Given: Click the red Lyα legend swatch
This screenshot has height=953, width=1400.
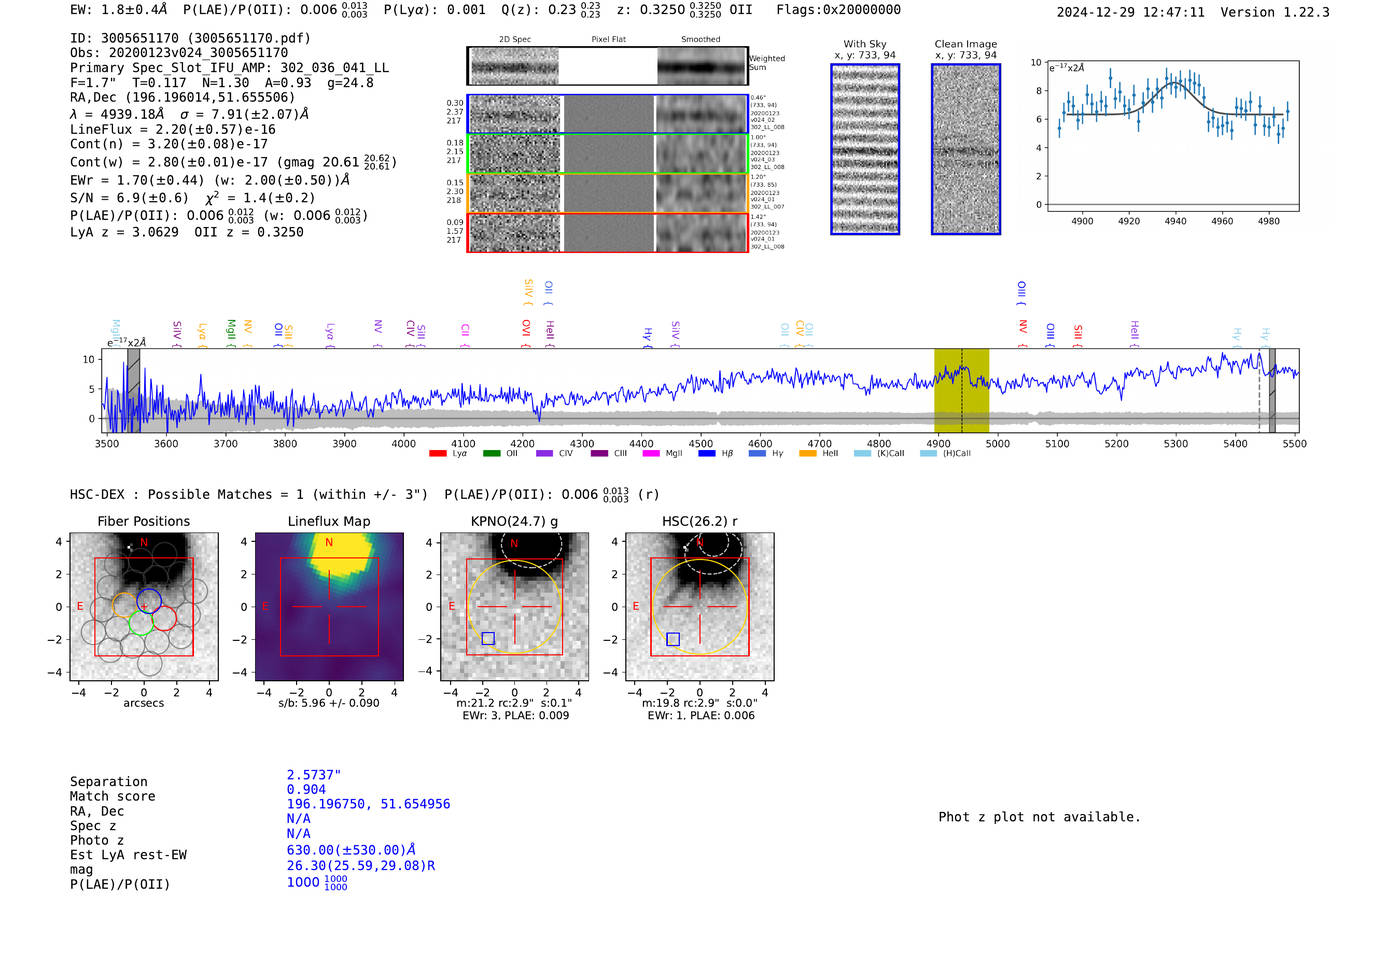Looking at the screenshot, I should click(x=437, y=454).
